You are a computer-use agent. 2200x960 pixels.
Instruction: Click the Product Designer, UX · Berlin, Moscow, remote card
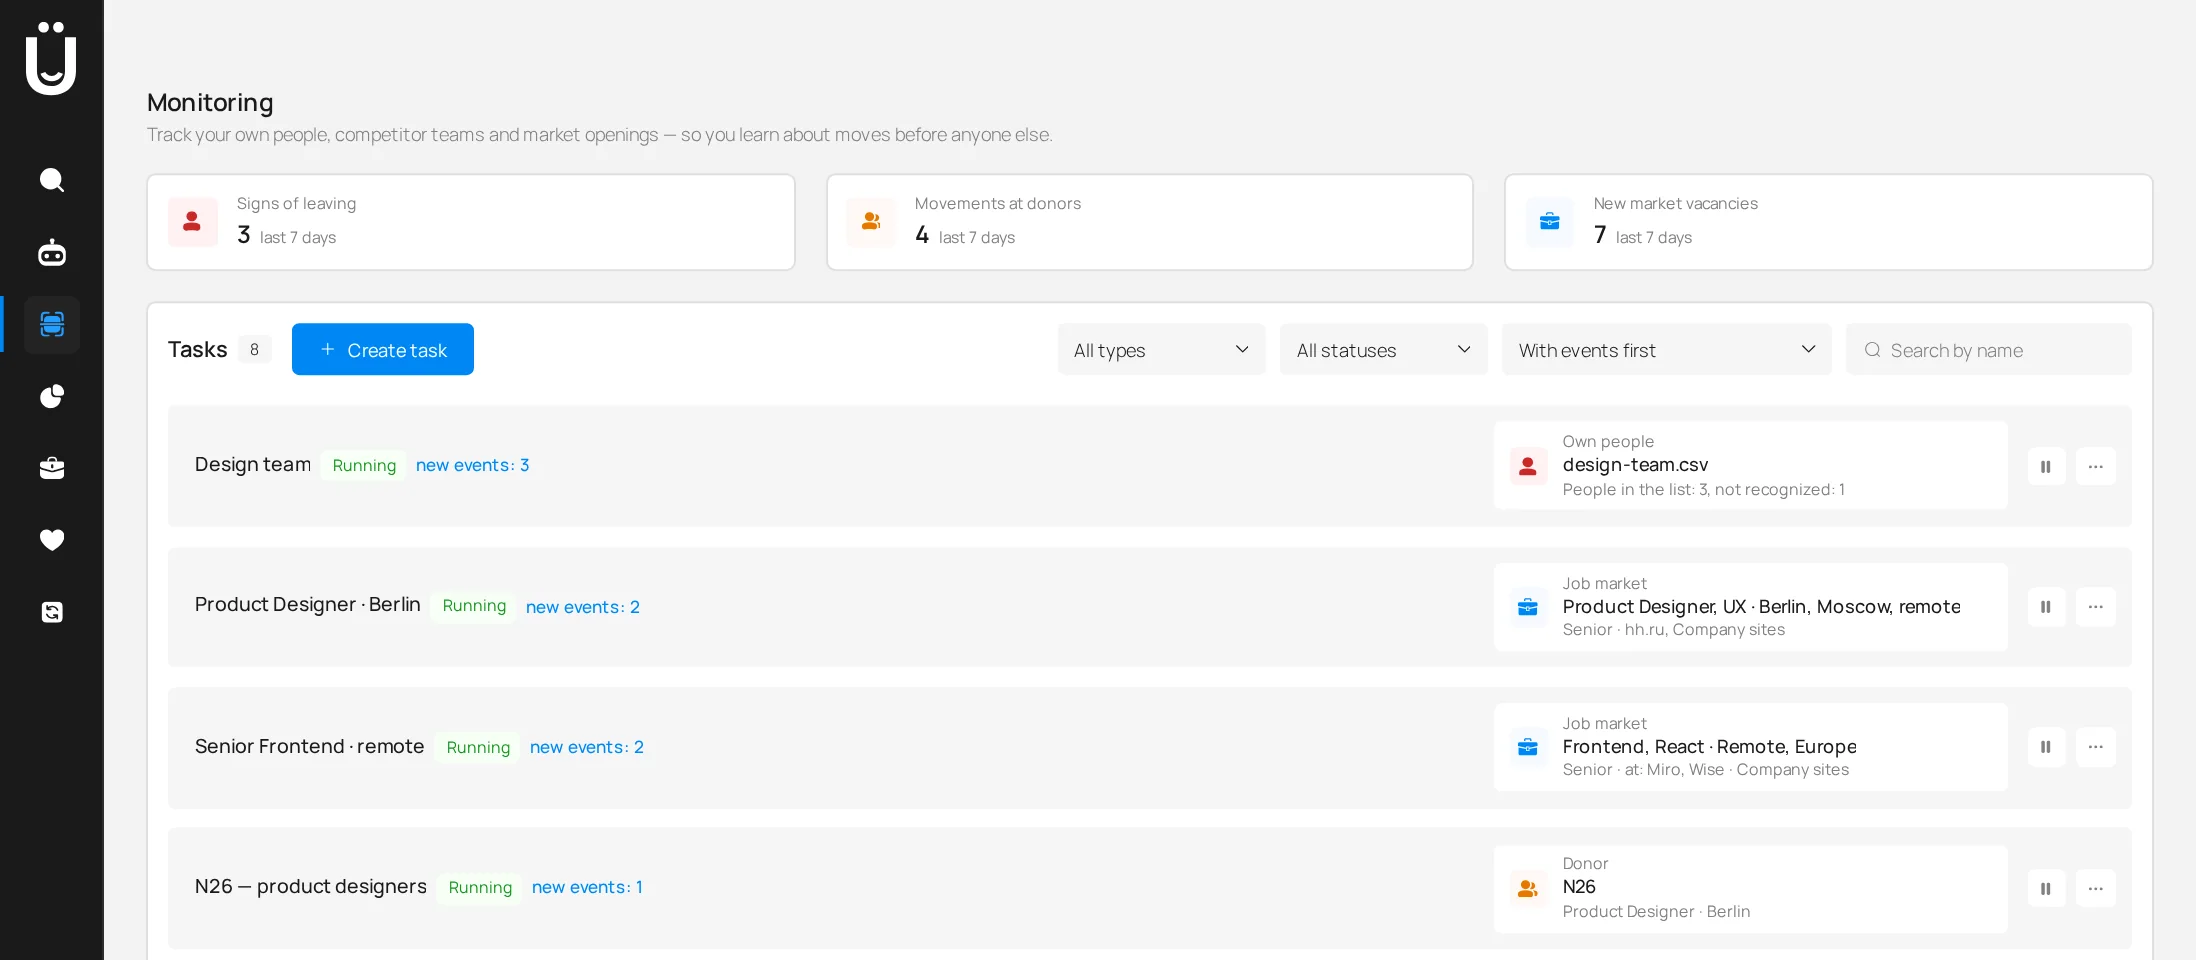(1751, 607)
